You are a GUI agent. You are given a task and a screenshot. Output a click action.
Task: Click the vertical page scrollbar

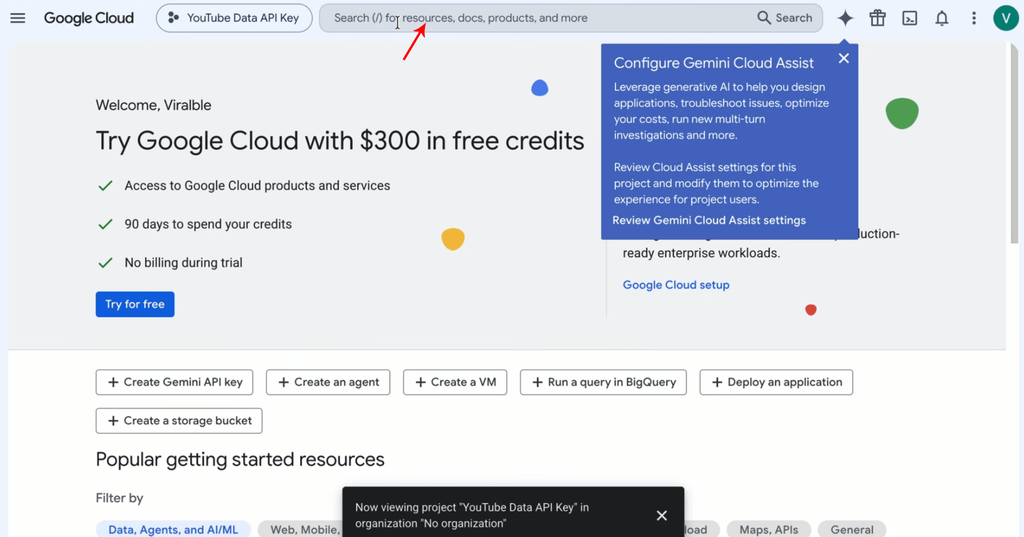pyautogui.click(x=1014, y=142)
